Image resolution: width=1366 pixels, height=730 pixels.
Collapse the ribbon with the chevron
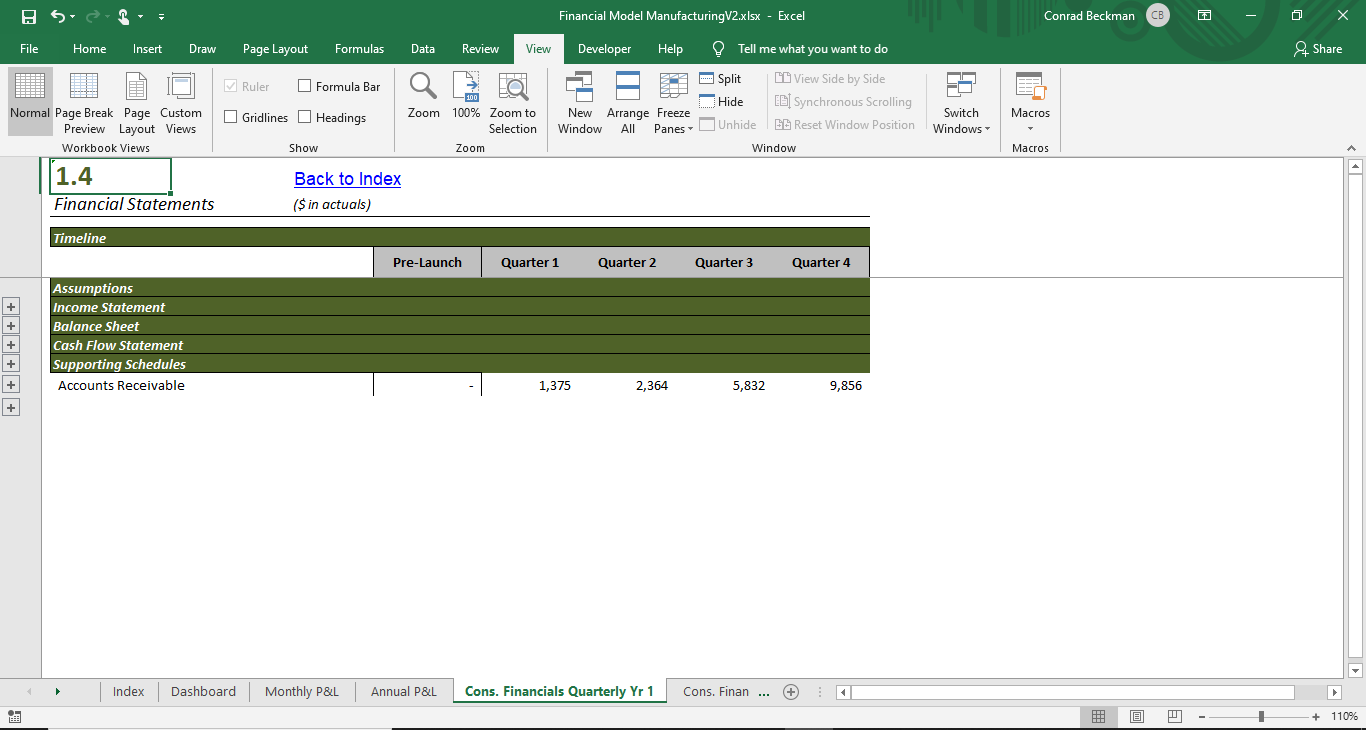[x=1352, y=148]
